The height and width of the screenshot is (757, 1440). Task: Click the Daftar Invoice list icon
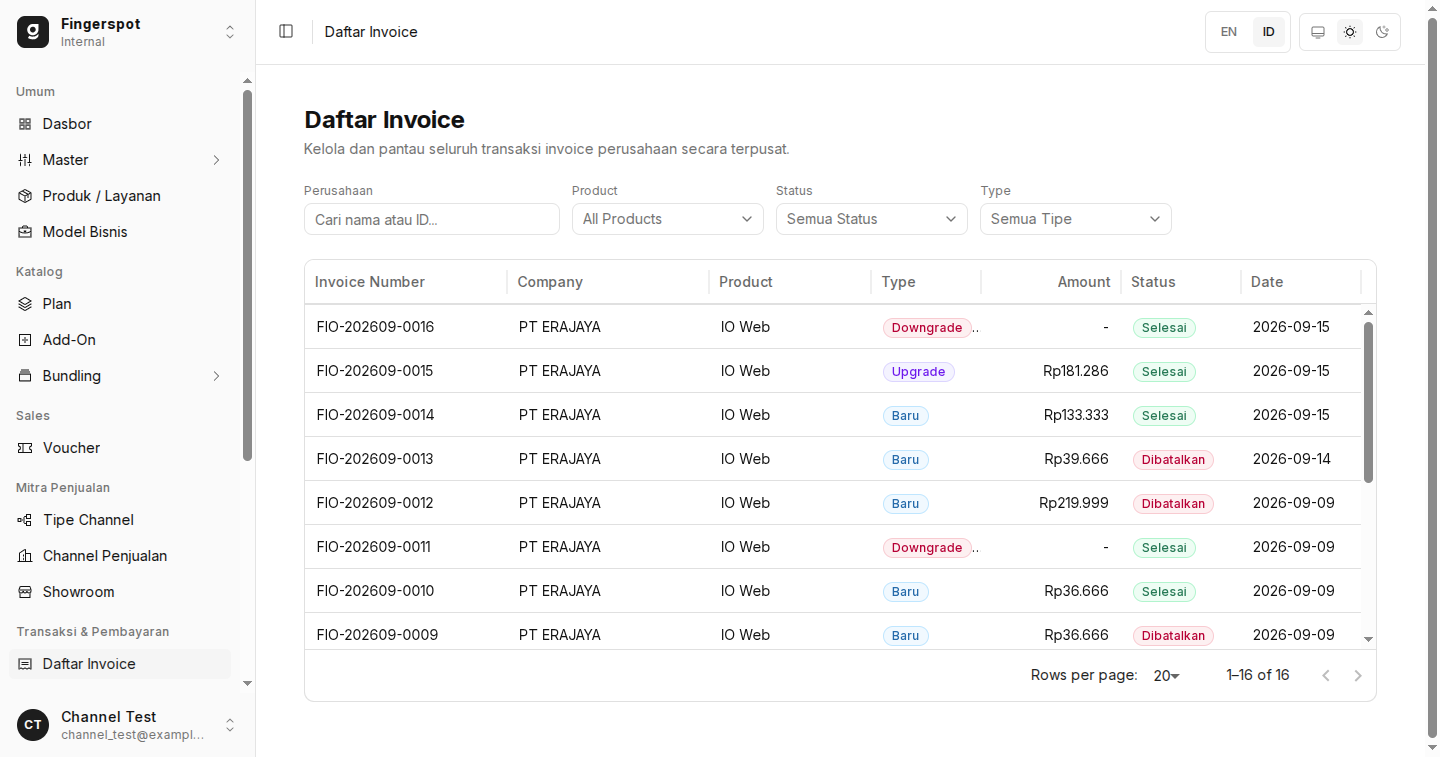point(25,664)
